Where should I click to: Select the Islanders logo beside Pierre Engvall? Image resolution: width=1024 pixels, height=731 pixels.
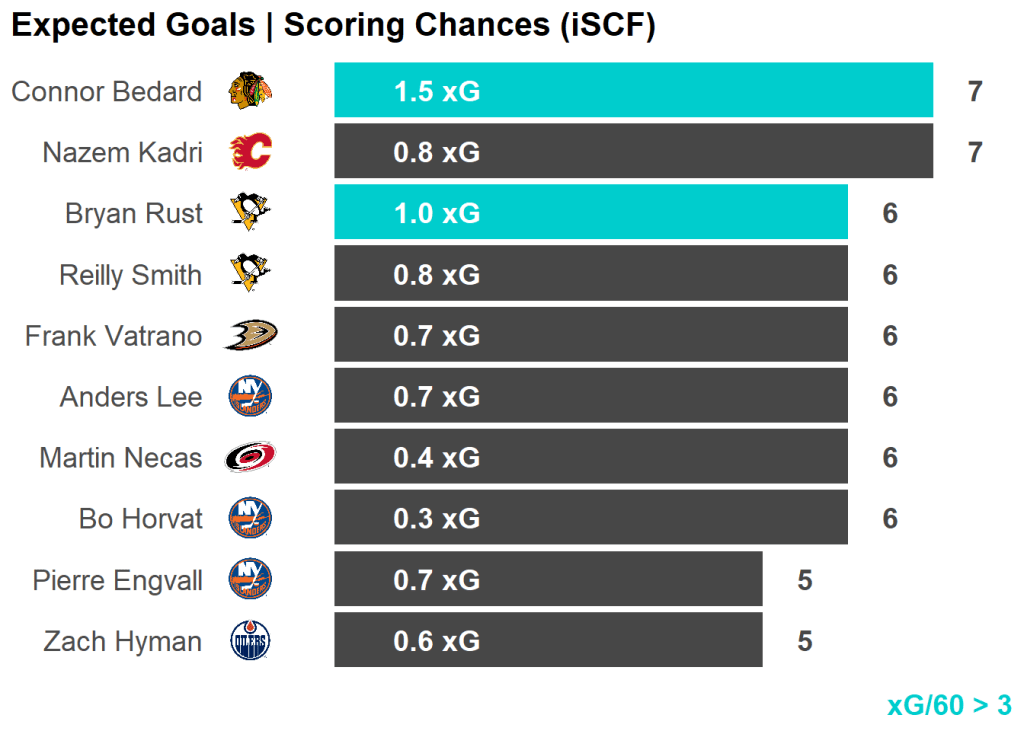tap(250, 580)
